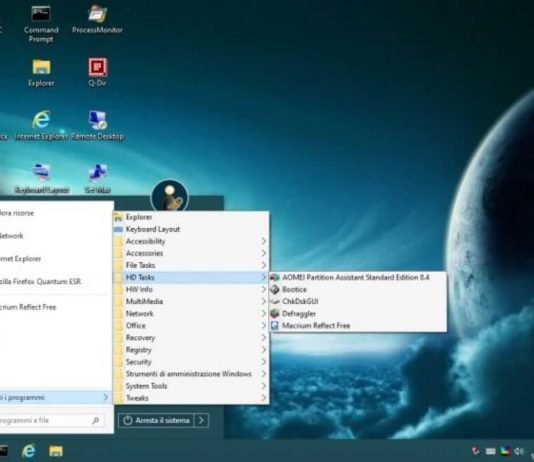
Task: Launch Defraggler from the submenu
Action: [358, 314]
